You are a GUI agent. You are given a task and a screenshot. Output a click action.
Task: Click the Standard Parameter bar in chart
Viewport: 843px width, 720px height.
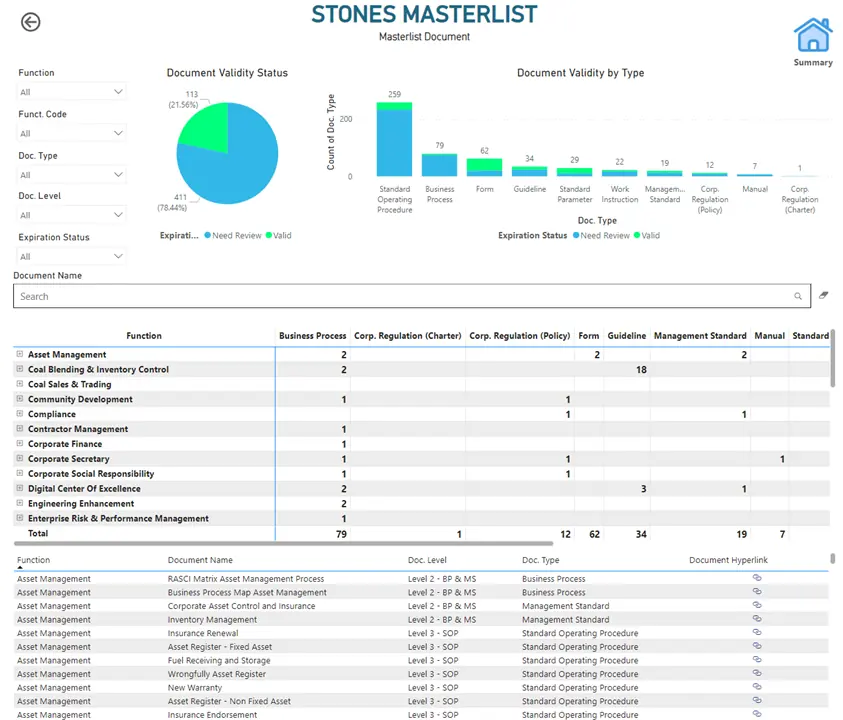click(574, 172)
